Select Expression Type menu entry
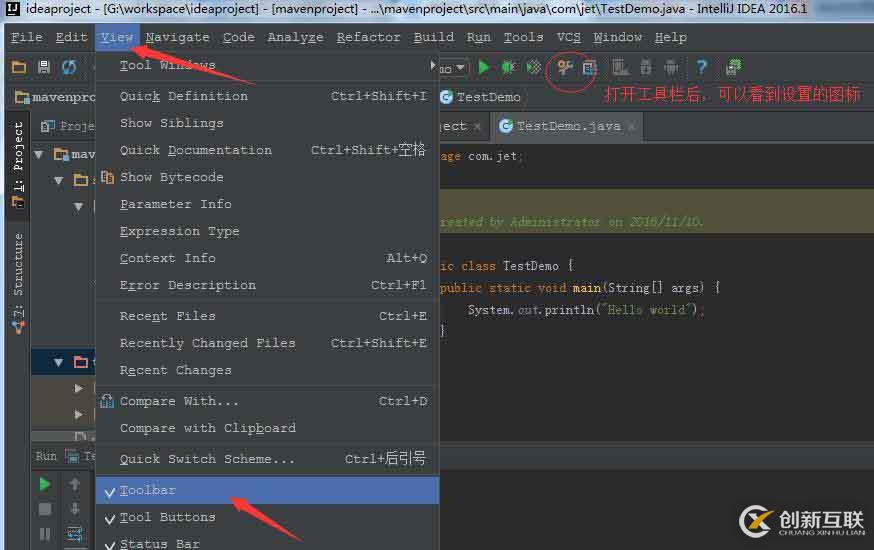Viewport: 874px width, 550px height. pyautogui.click(x=268, y=231)
